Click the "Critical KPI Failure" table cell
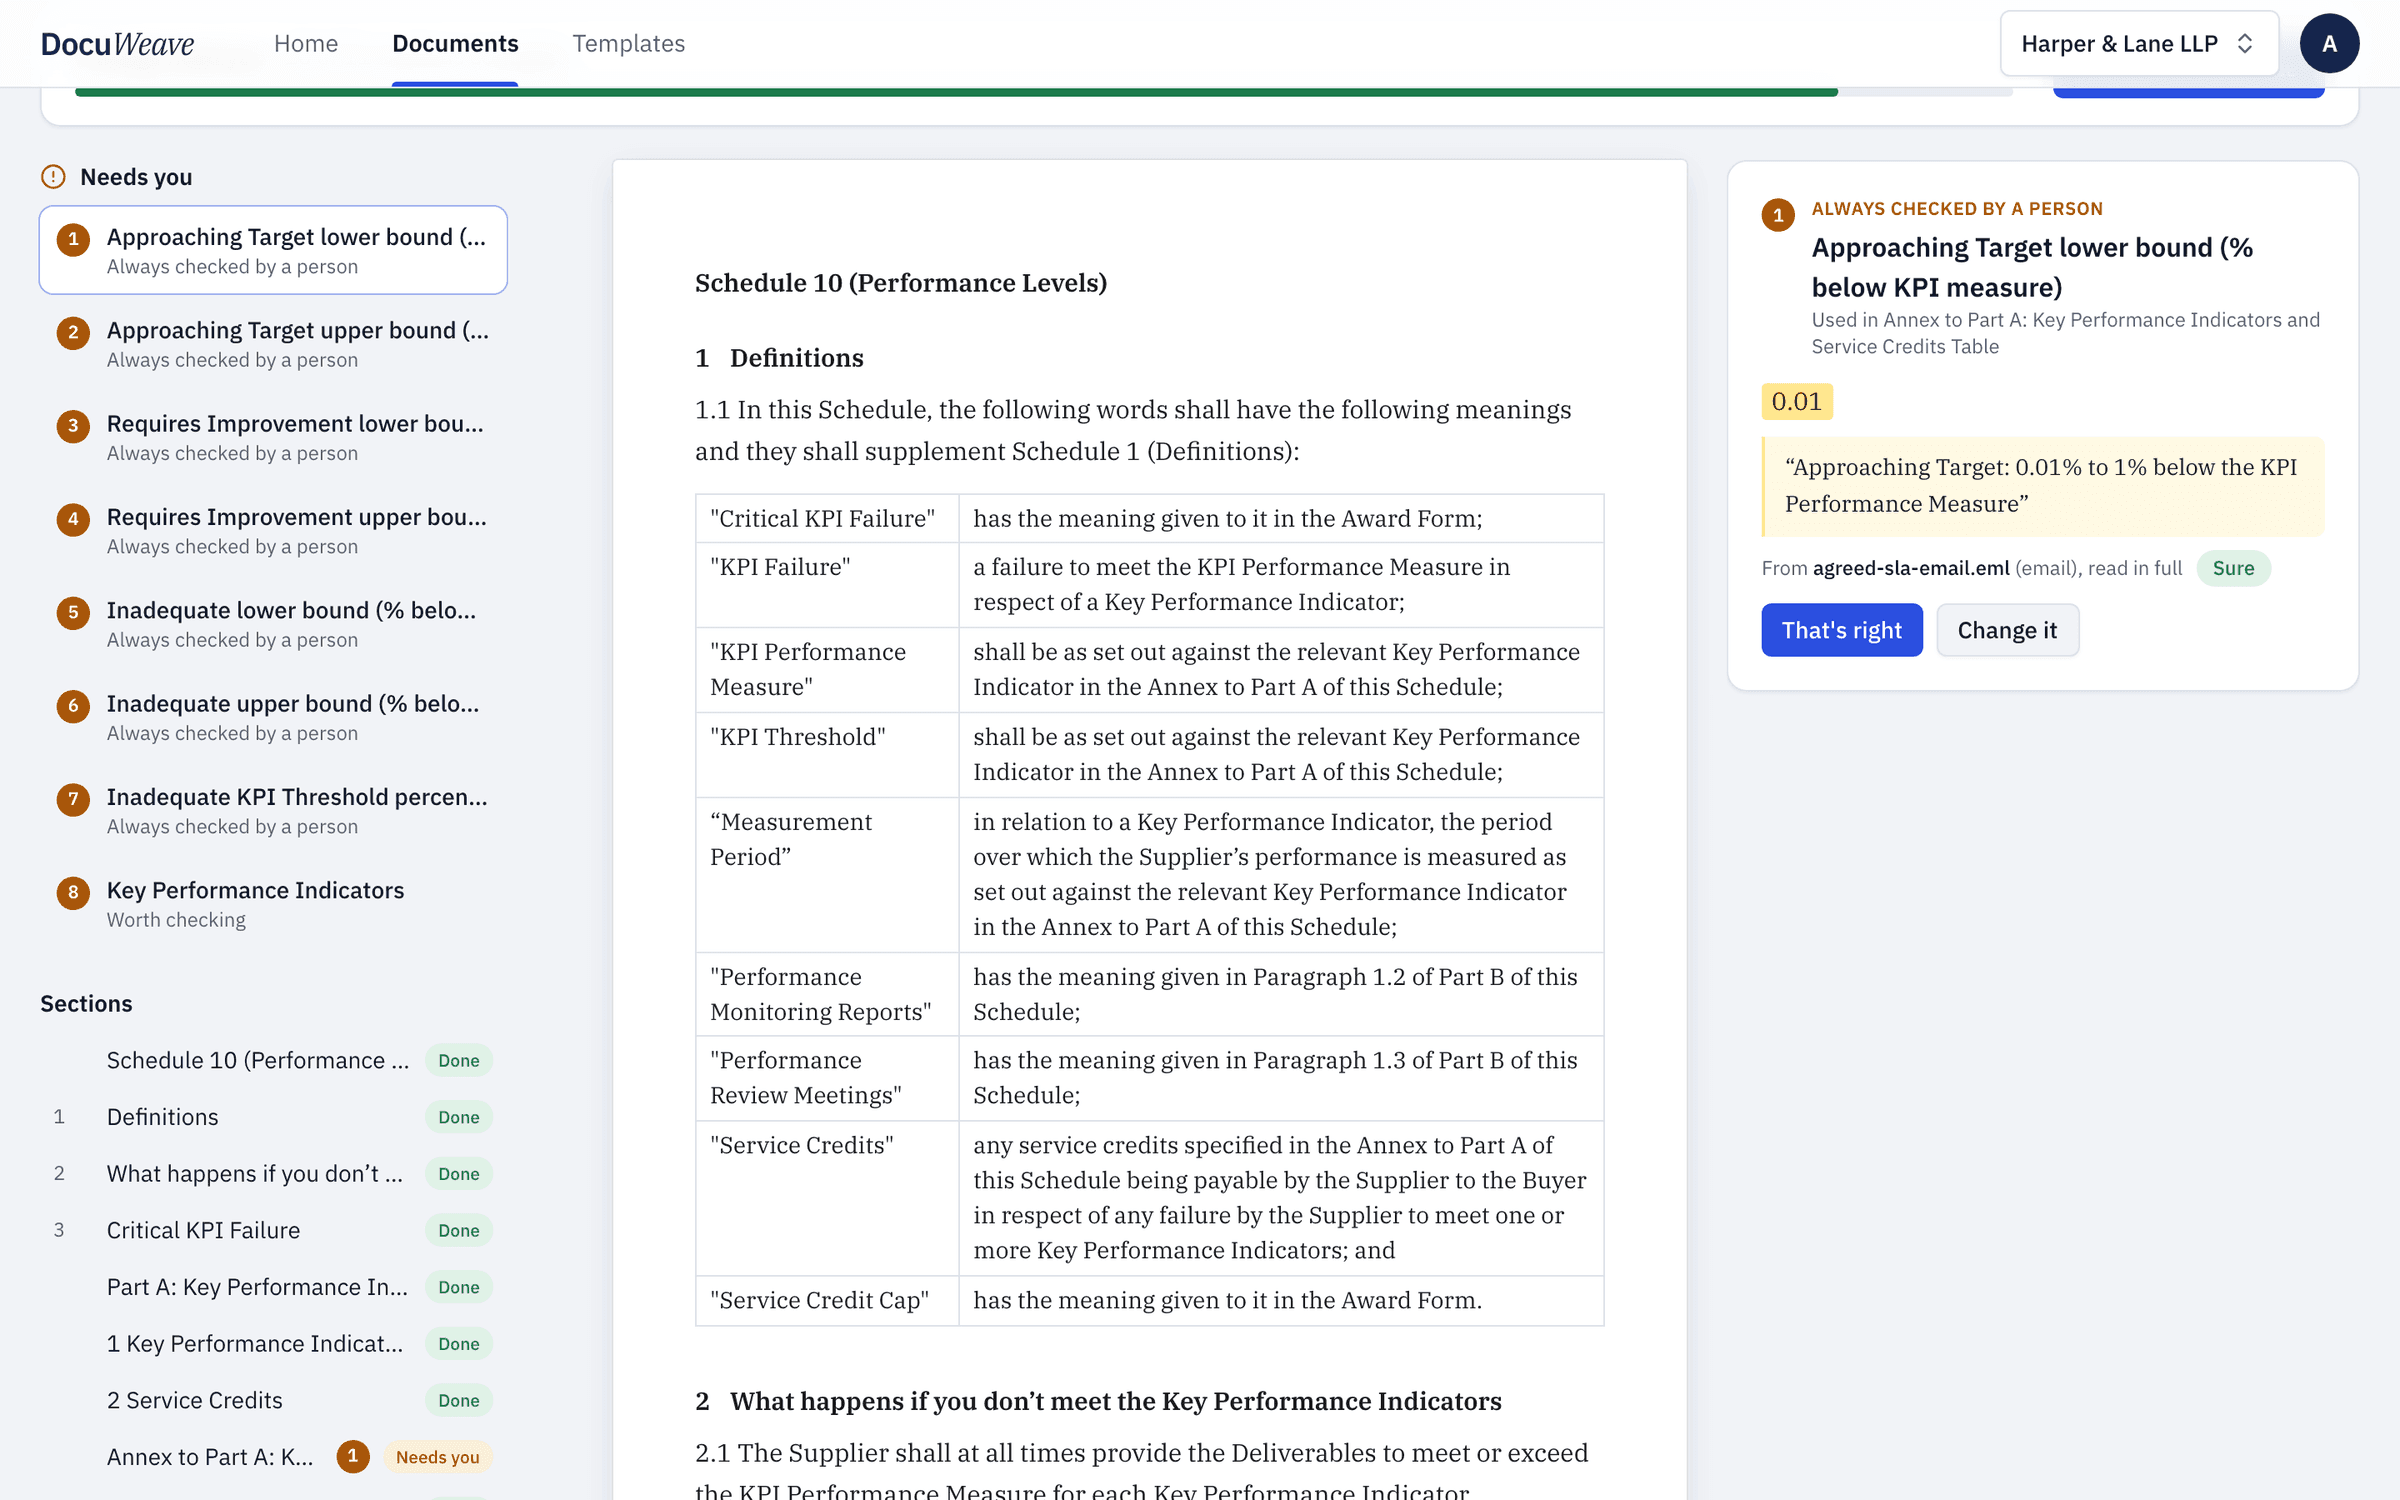Screen dimensions: 2400x1500 pyautogui.click(x=826, y=518)
